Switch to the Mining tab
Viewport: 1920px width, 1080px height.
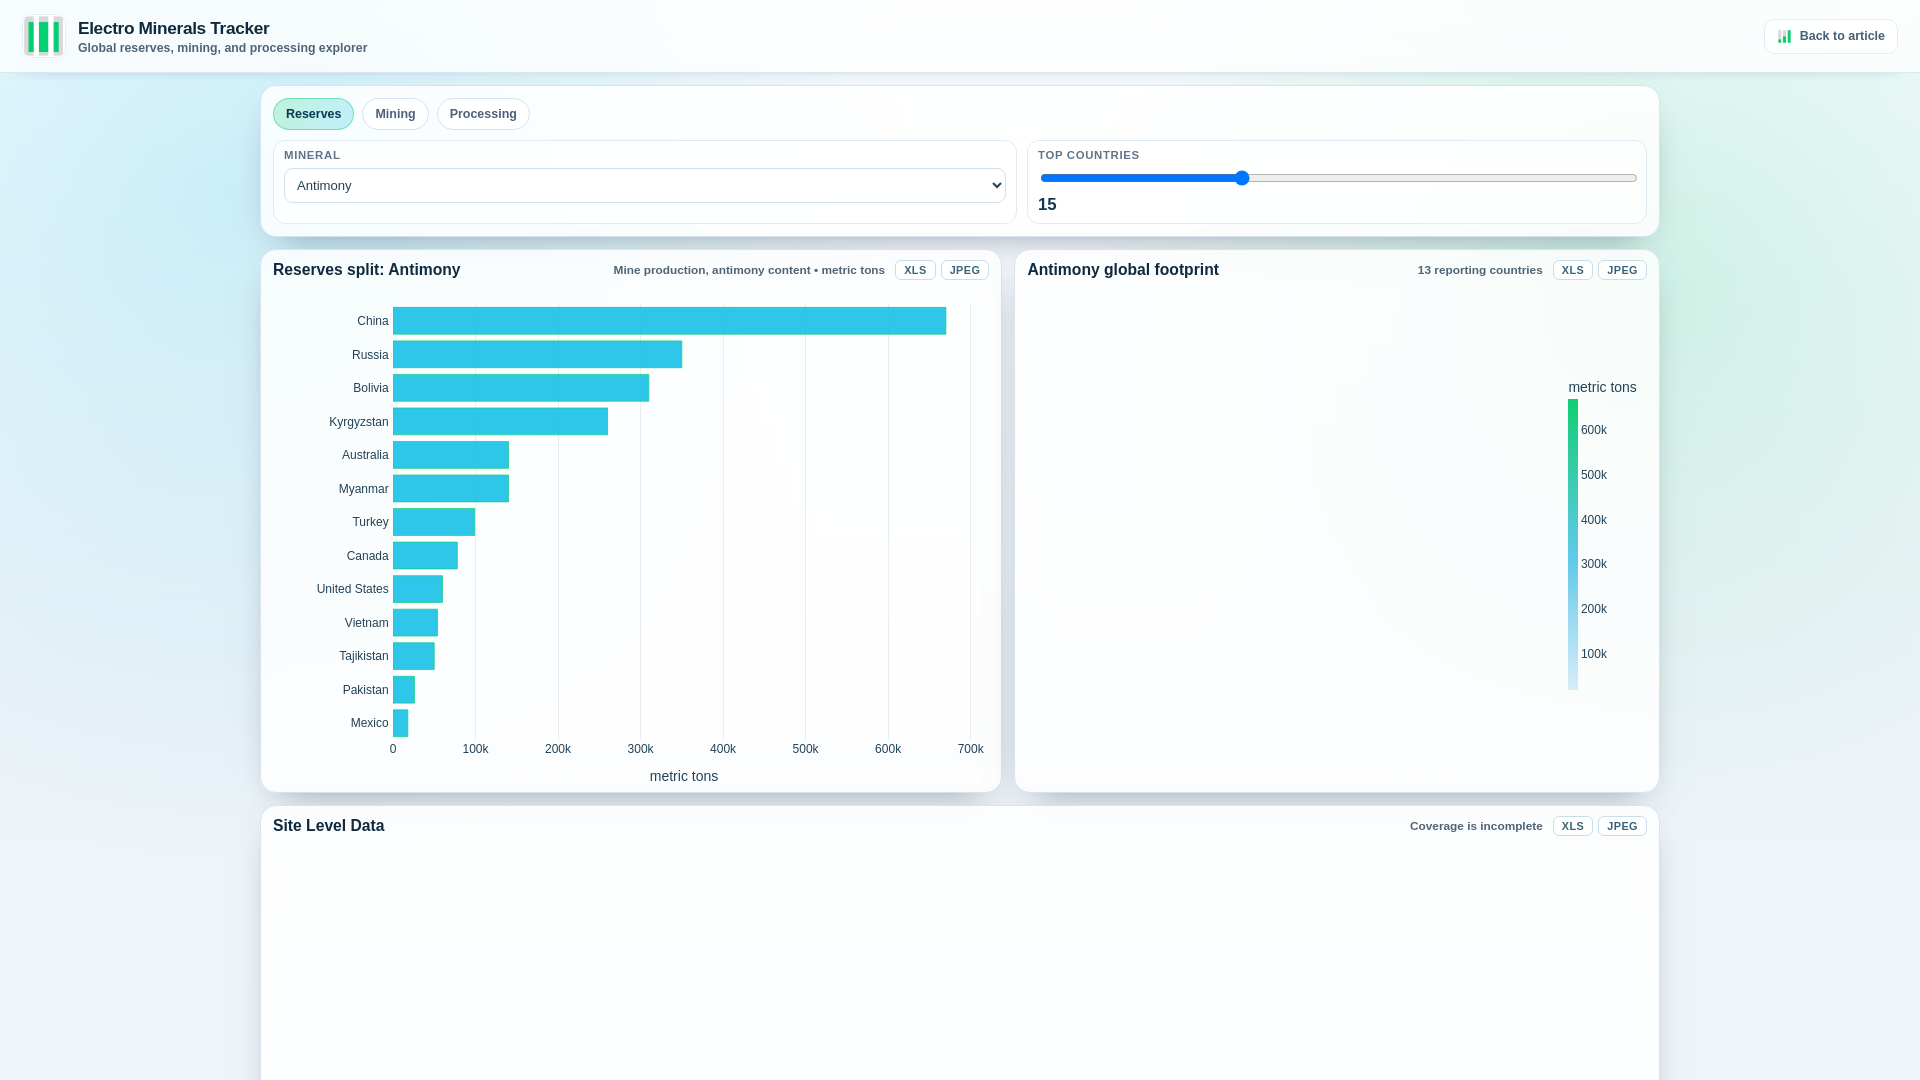pos(395,114)
